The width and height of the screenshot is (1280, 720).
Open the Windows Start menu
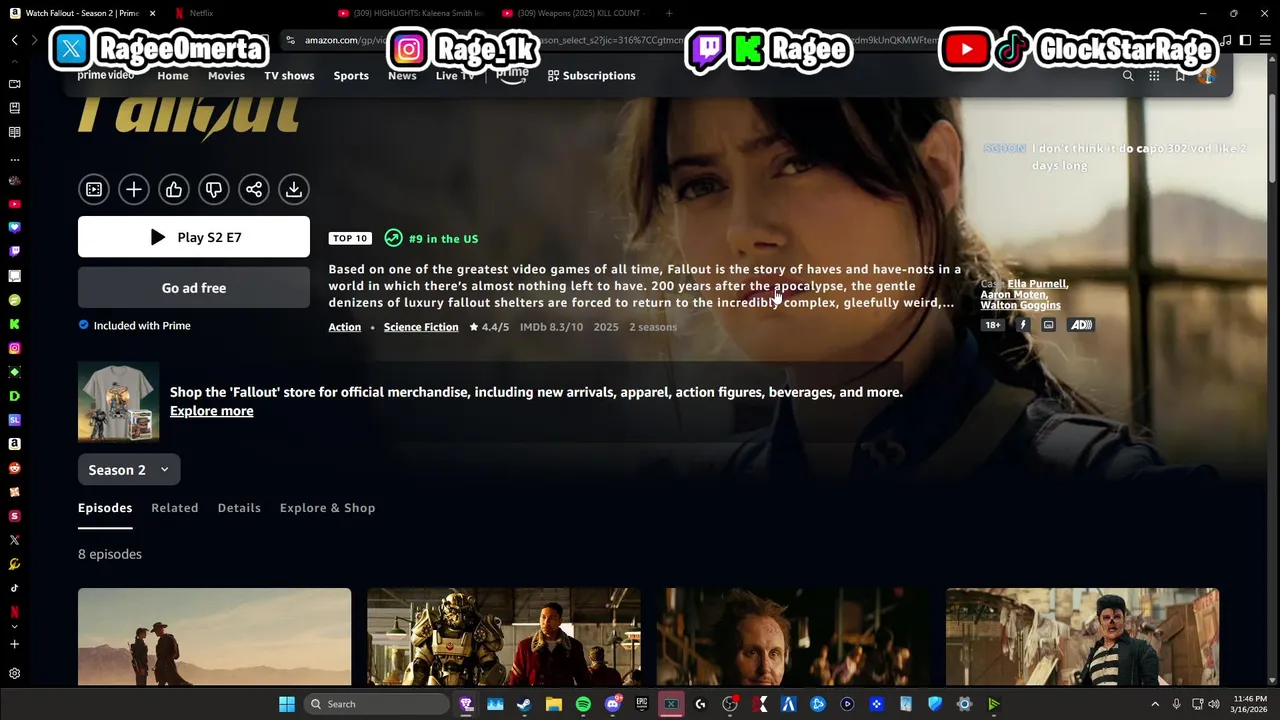point(287,704)
